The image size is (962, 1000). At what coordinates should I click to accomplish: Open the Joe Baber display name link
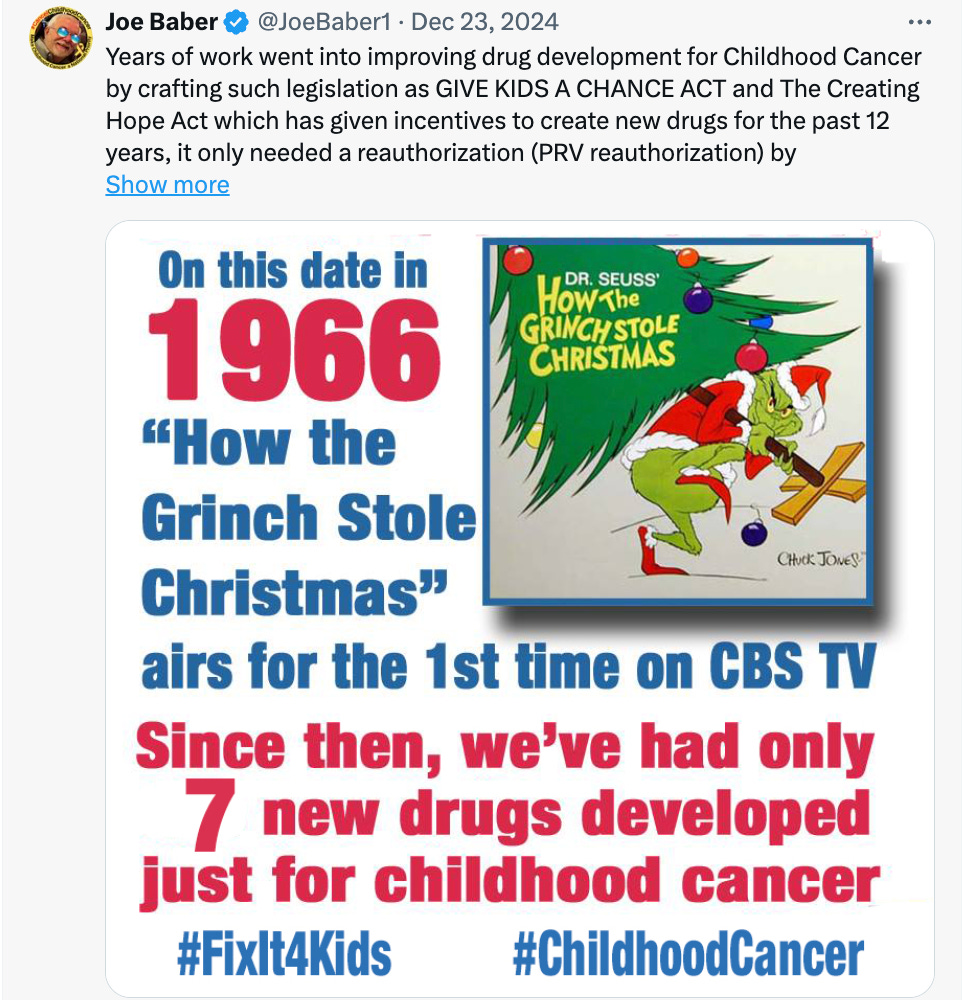pyautogui.click(x=161, y=22)
